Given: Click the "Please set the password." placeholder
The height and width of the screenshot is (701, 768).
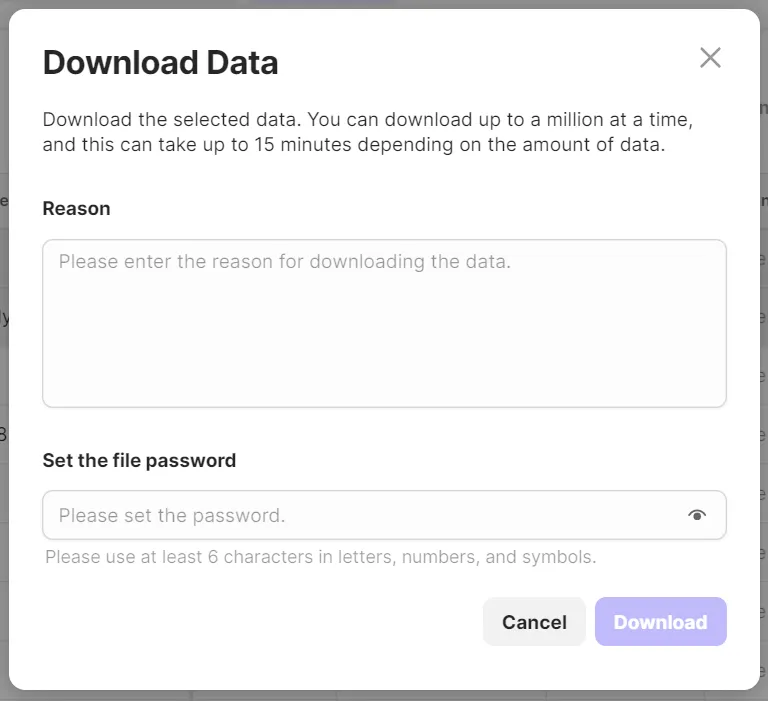Looking at the screenshot, I should [x=172, y=516].
